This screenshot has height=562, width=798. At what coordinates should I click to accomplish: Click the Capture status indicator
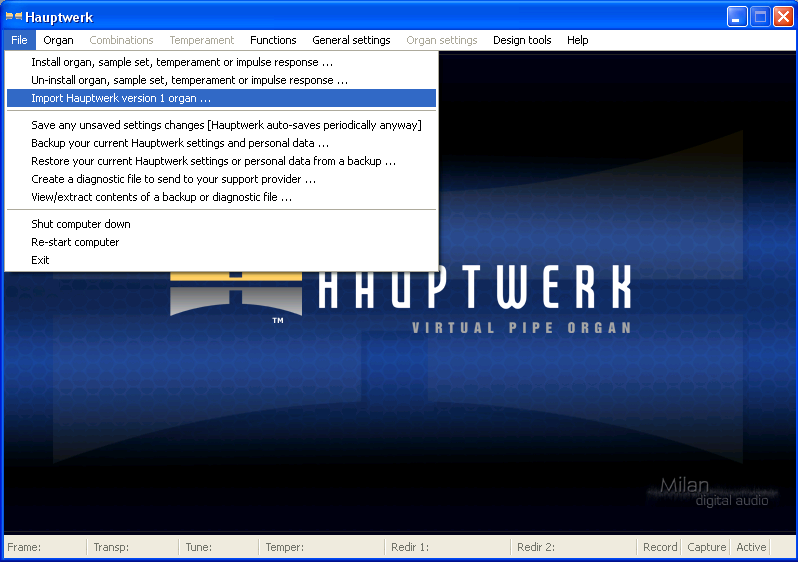pos(706,547)
